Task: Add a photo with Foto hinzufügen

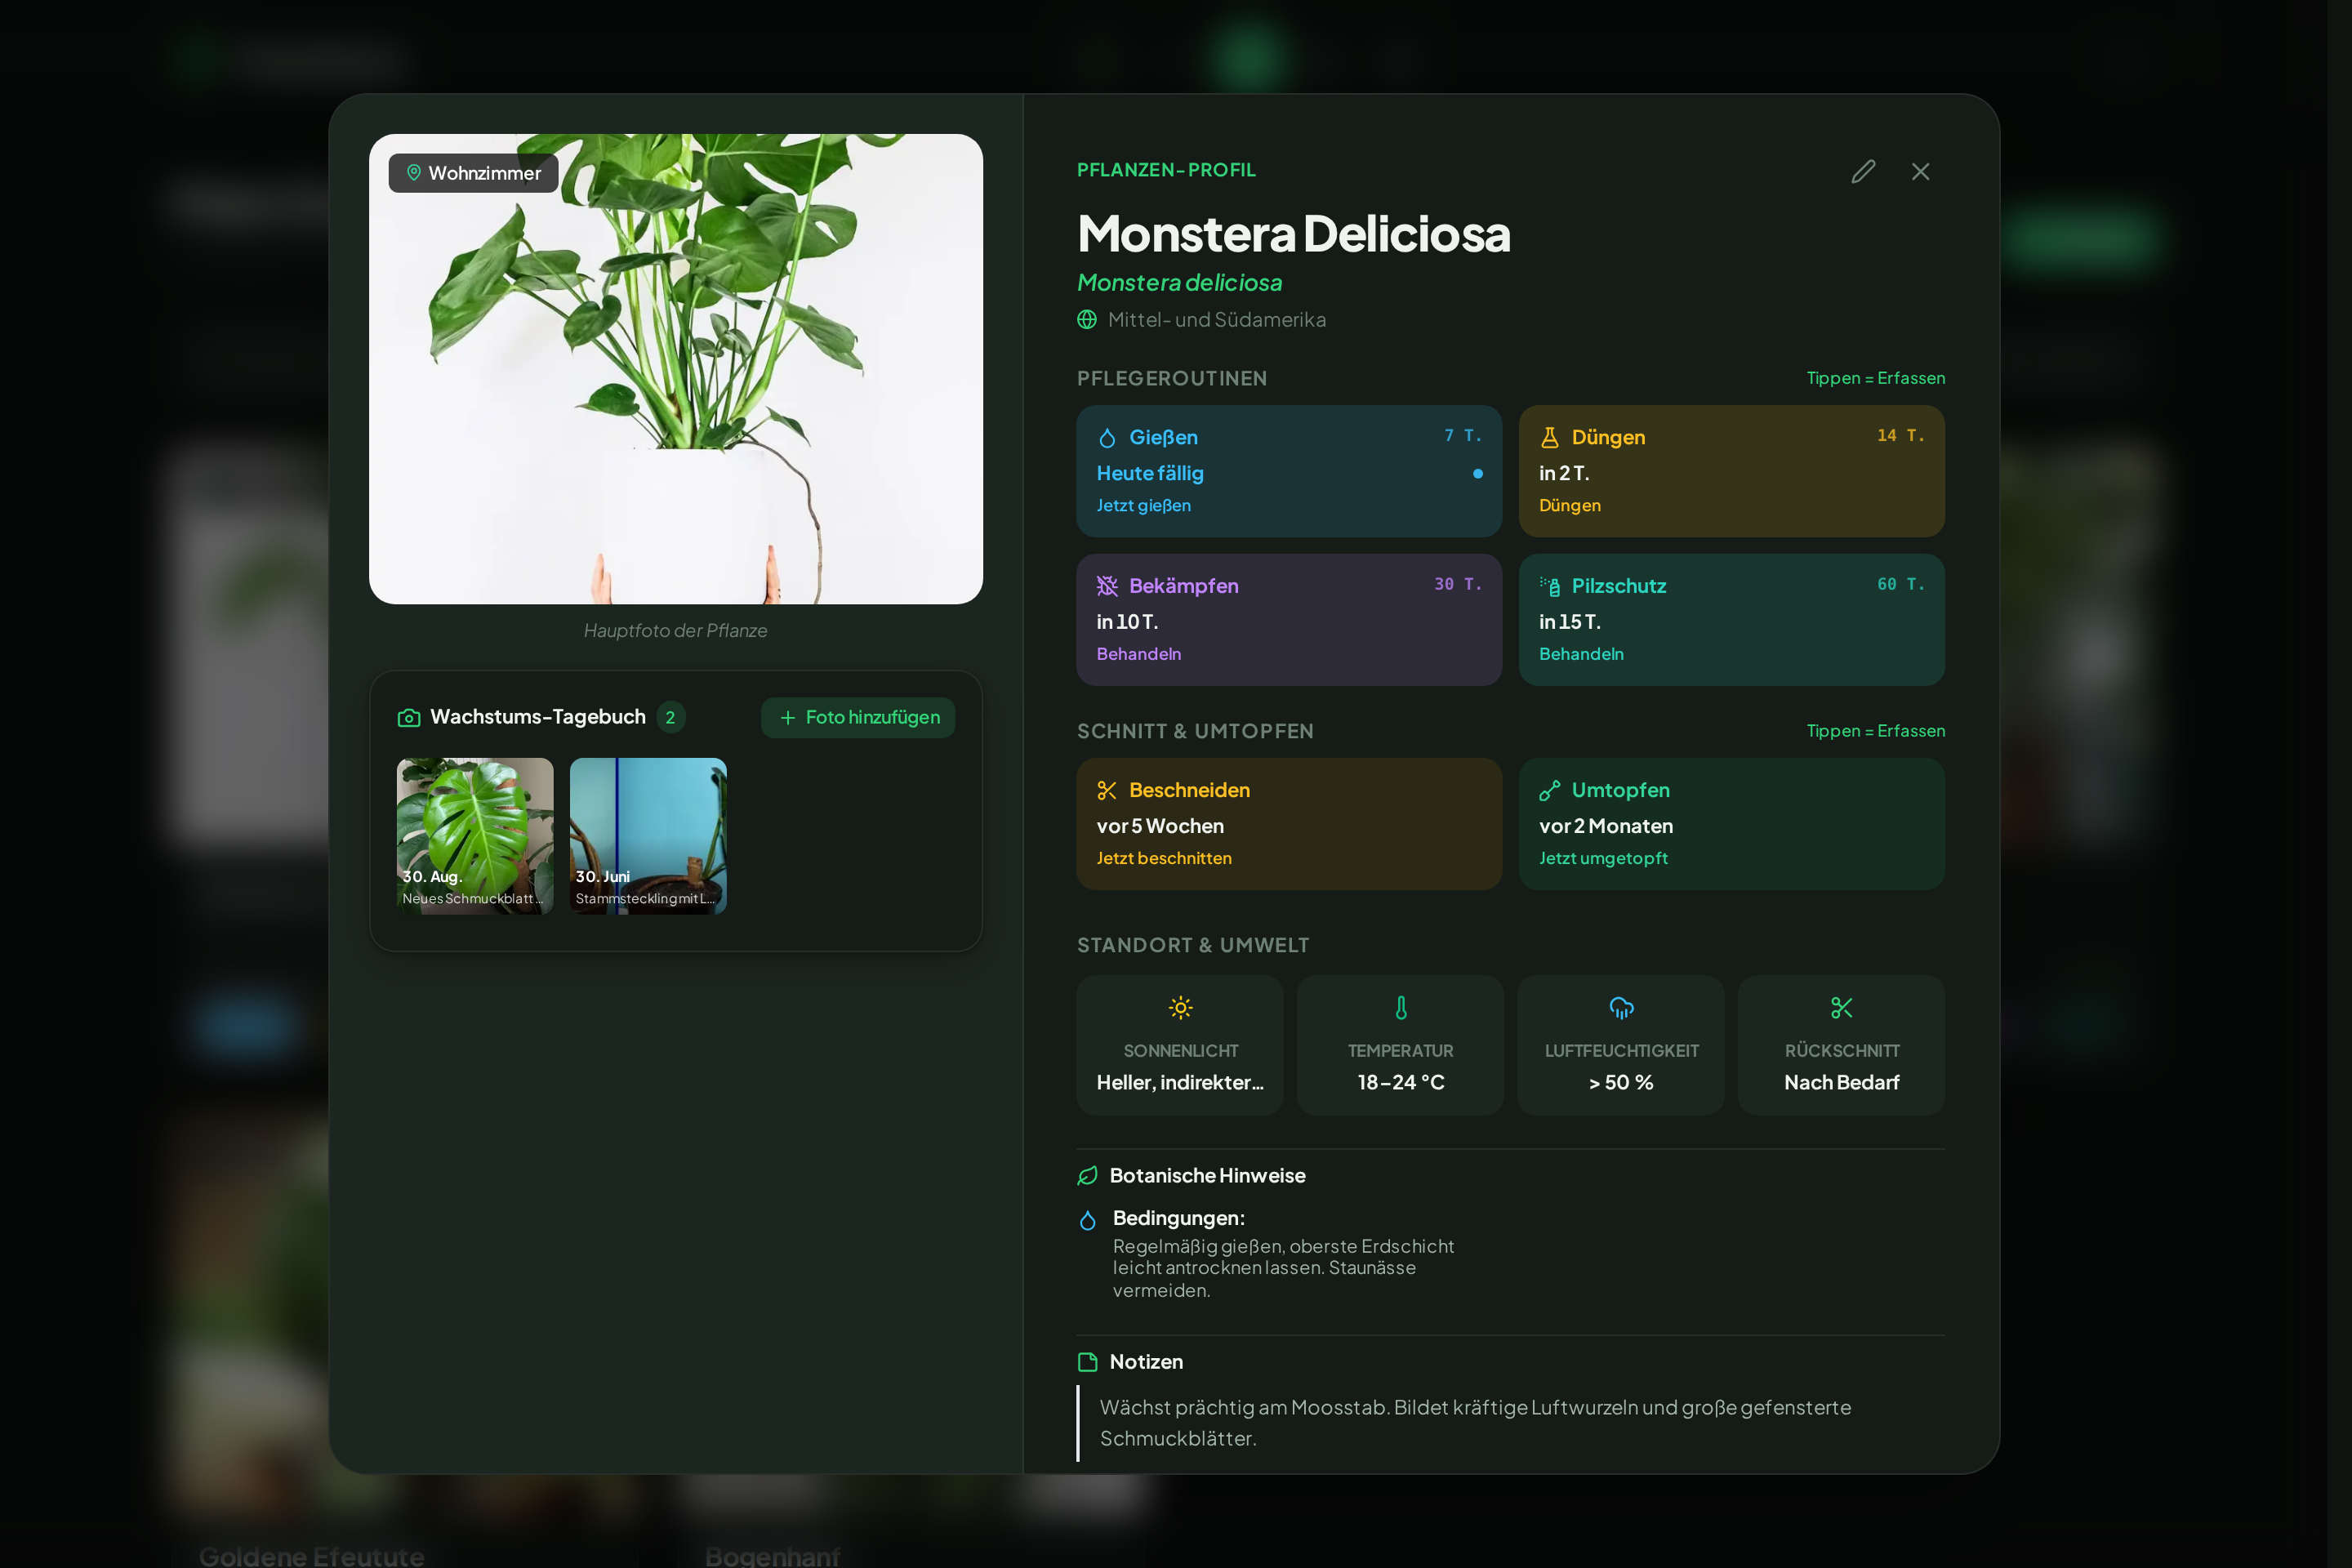Action: point(858,717)
